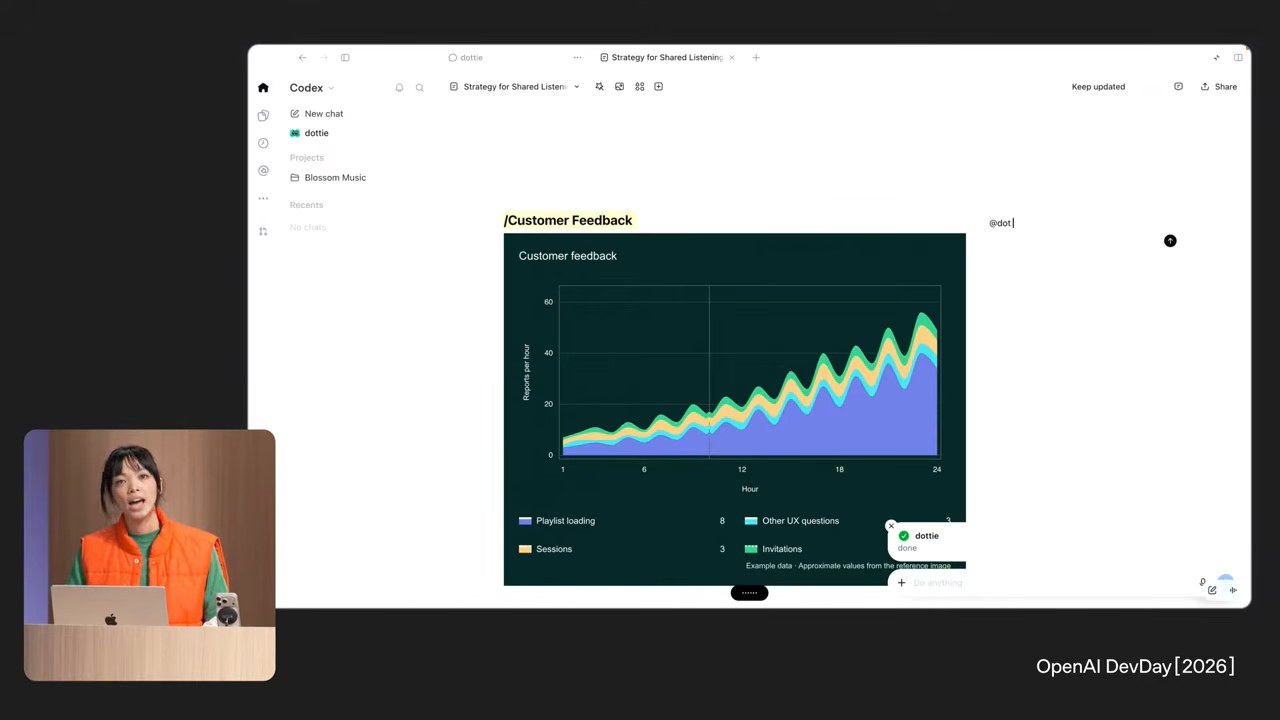Click the four-squares grid icon in the toolbar
The image size is (1280, 720).
pos(639,87)
